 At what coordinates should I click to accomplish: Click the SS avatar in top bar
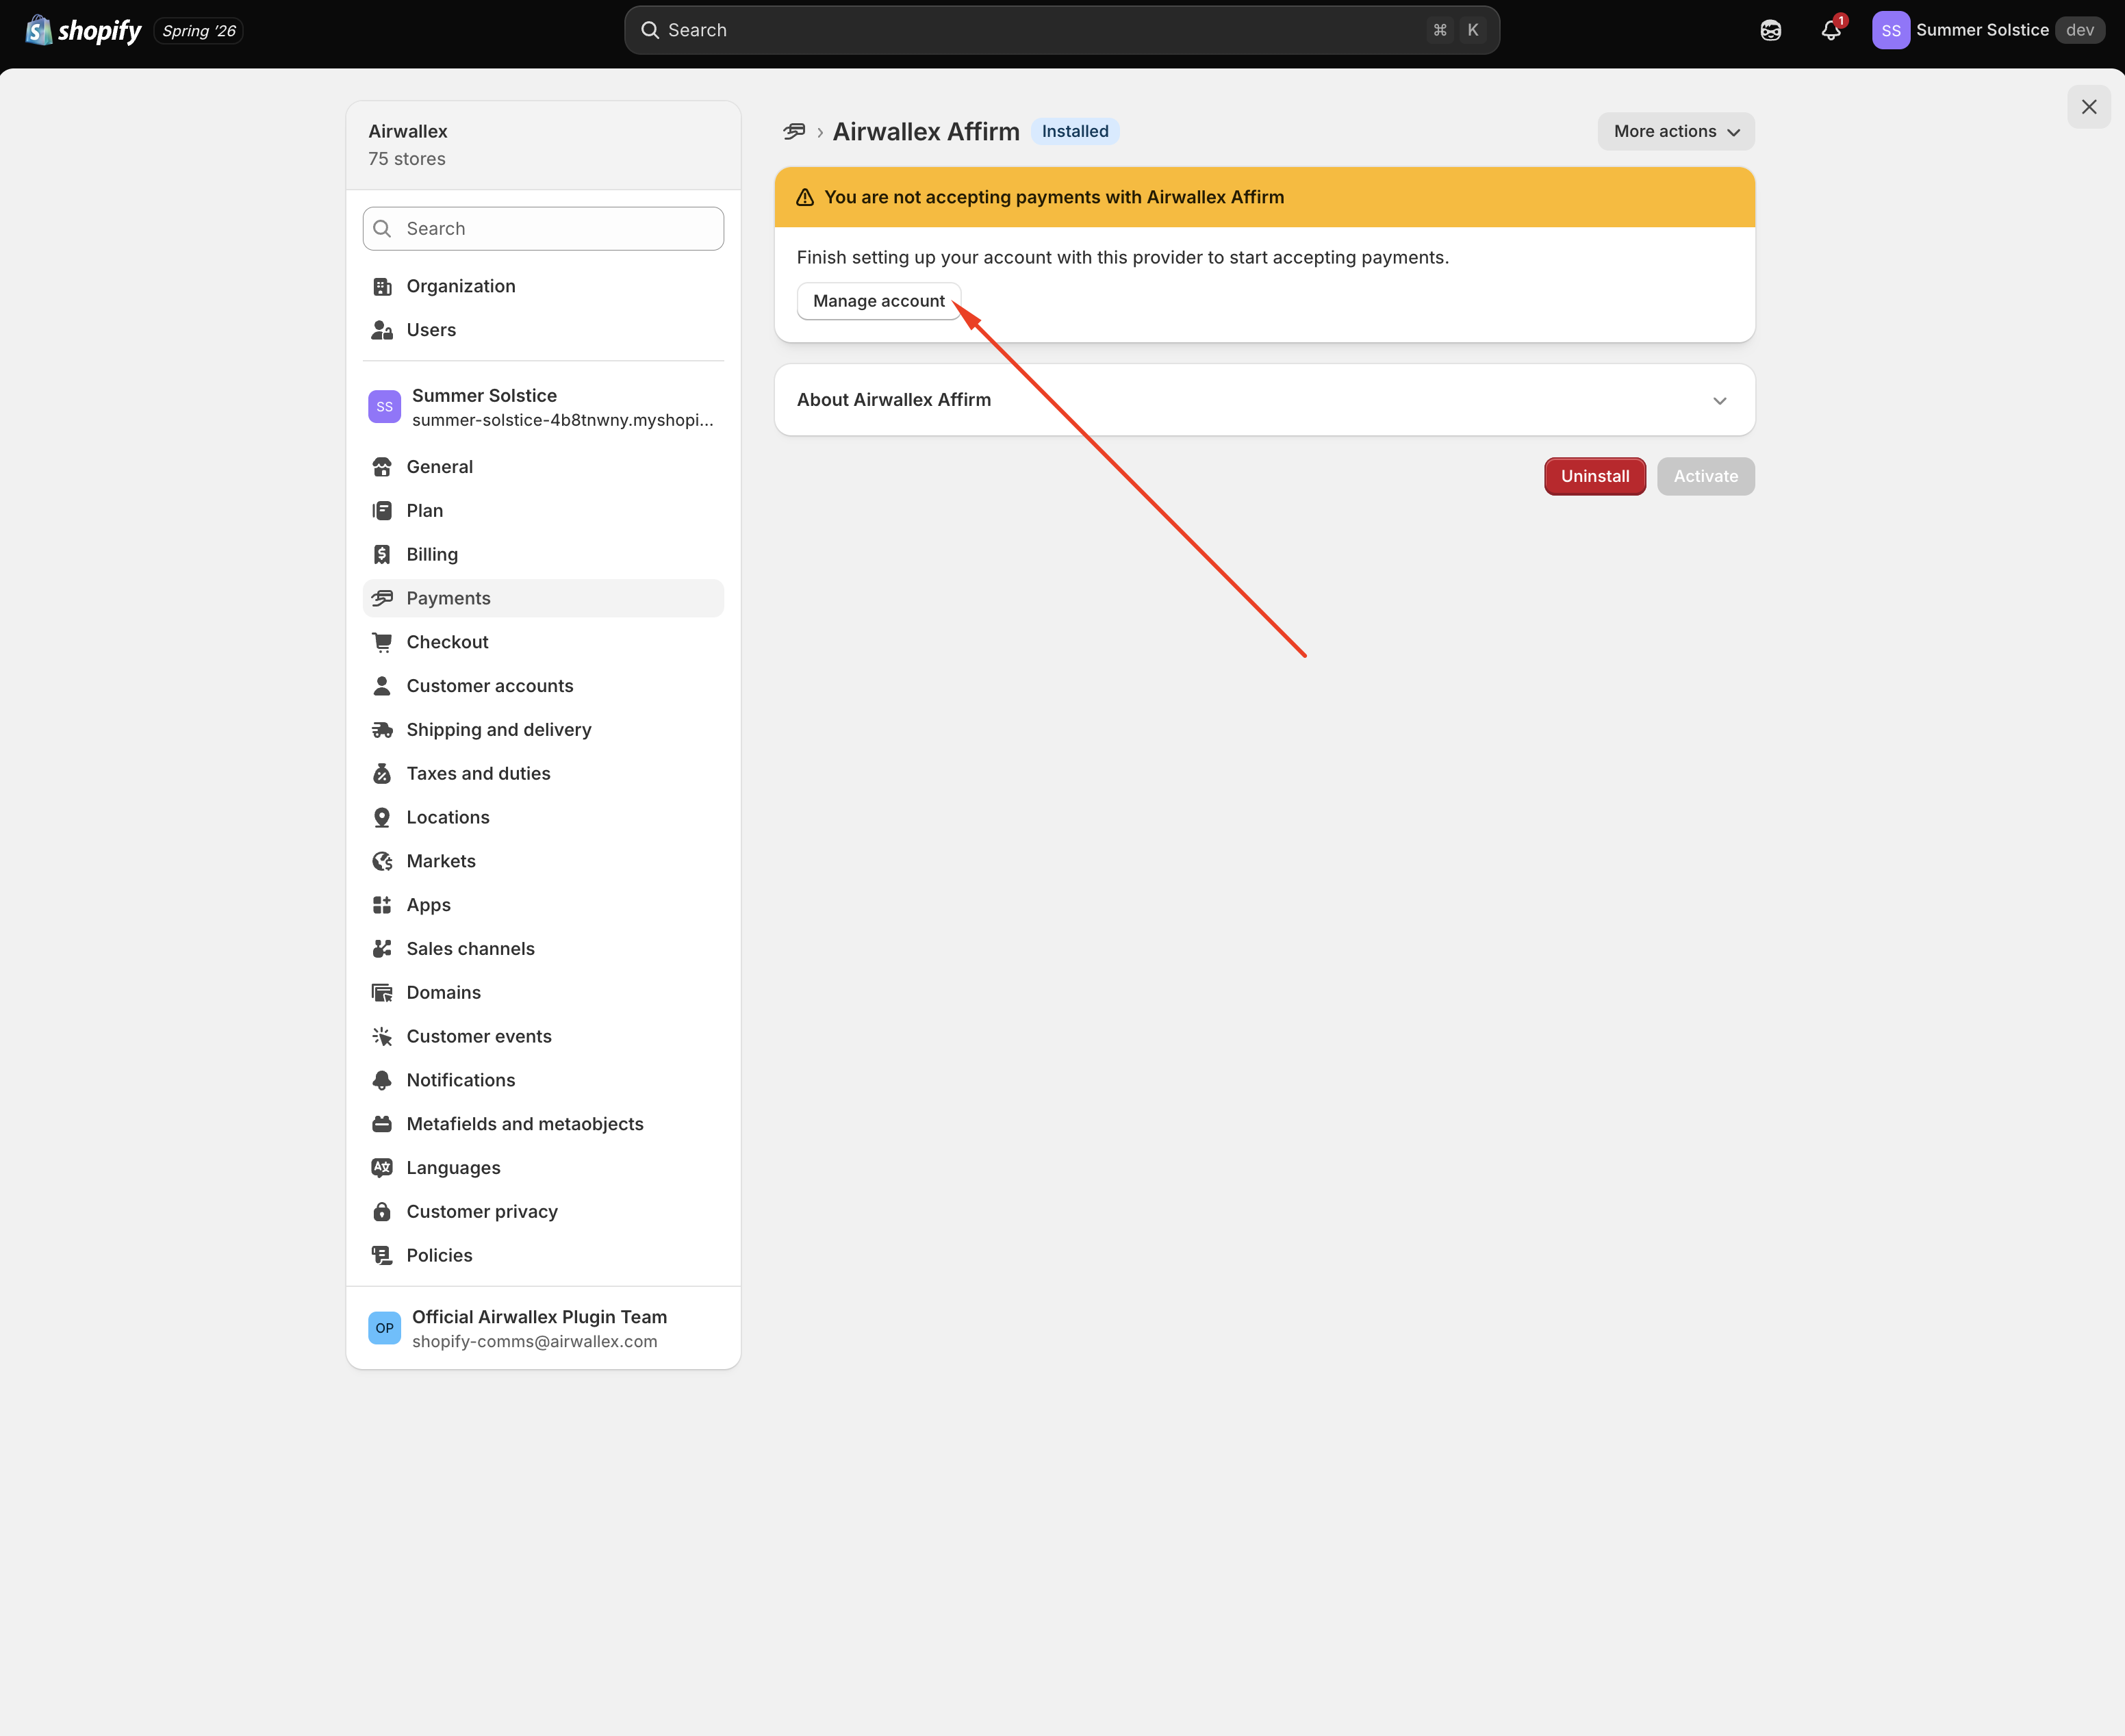(x=1890, y=30)
